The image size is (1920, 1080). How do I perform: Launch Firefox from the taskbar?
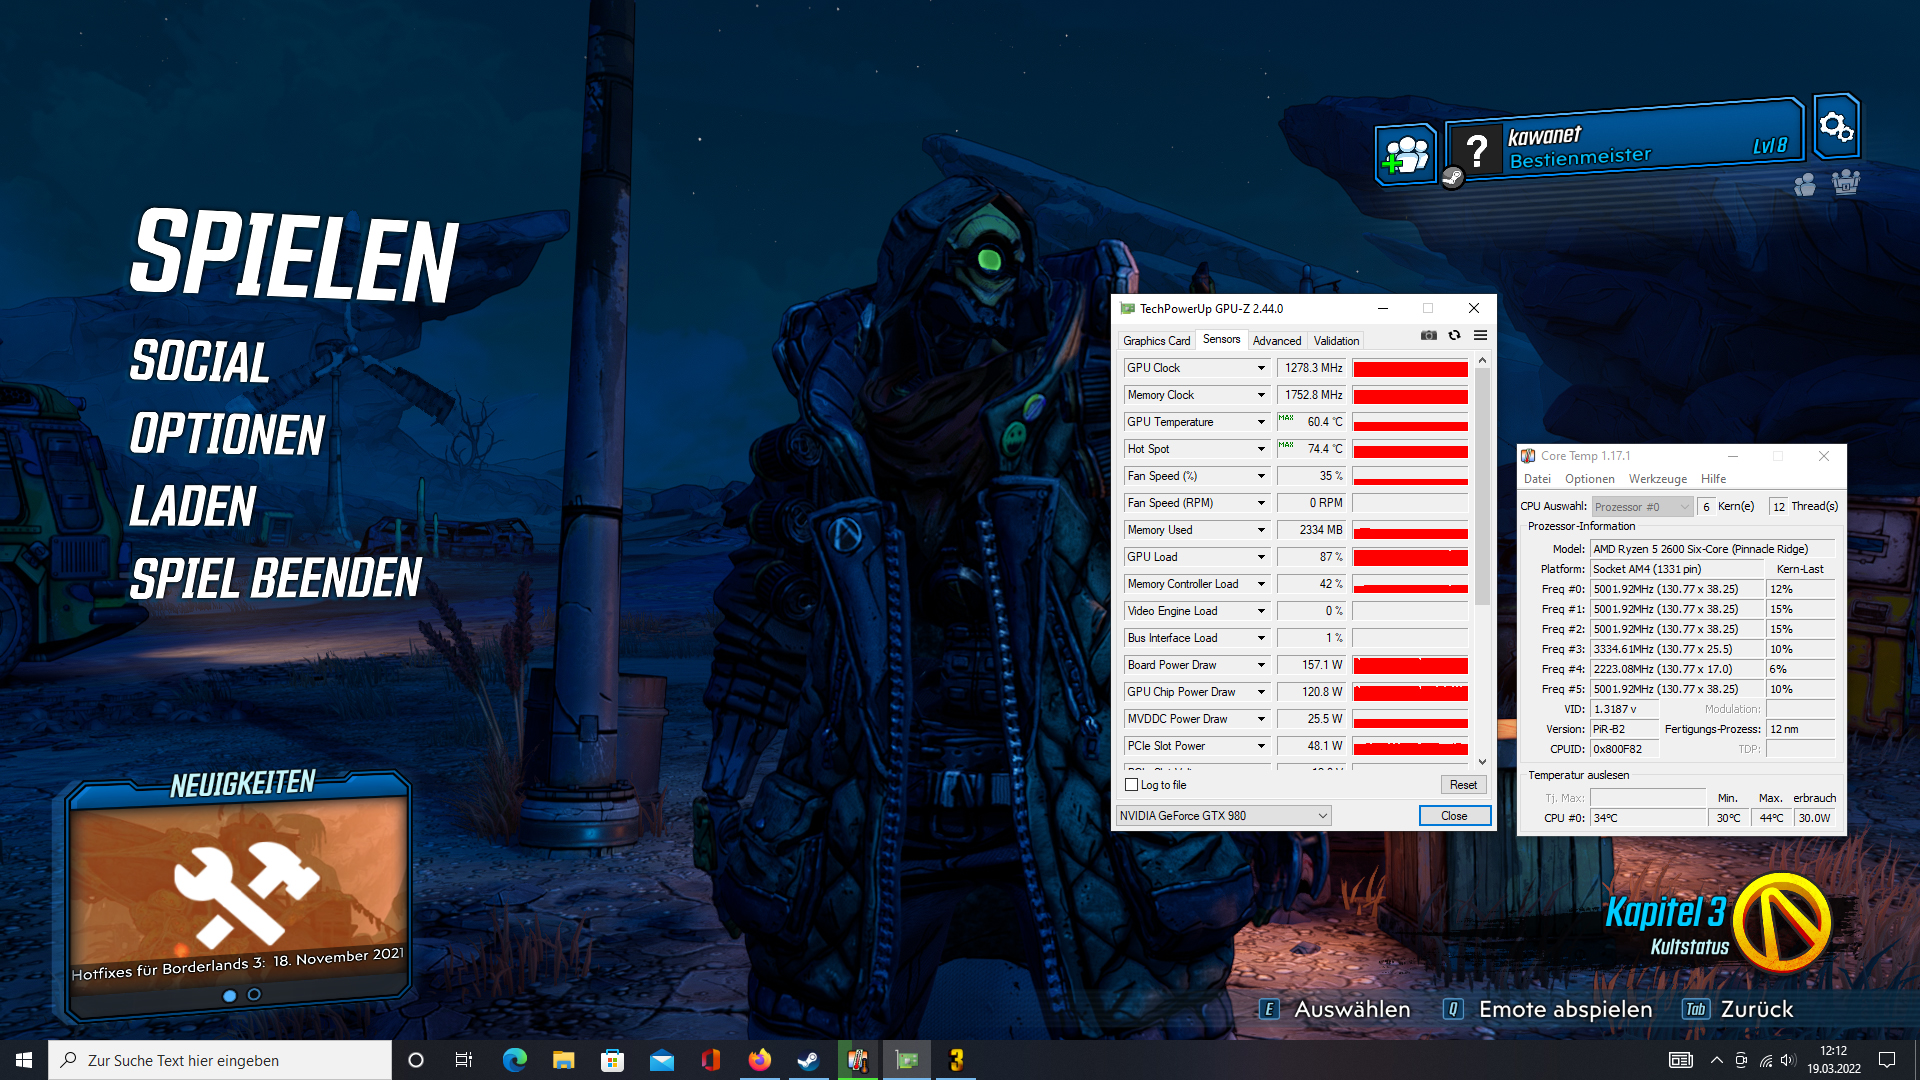tap(760, 1060)
